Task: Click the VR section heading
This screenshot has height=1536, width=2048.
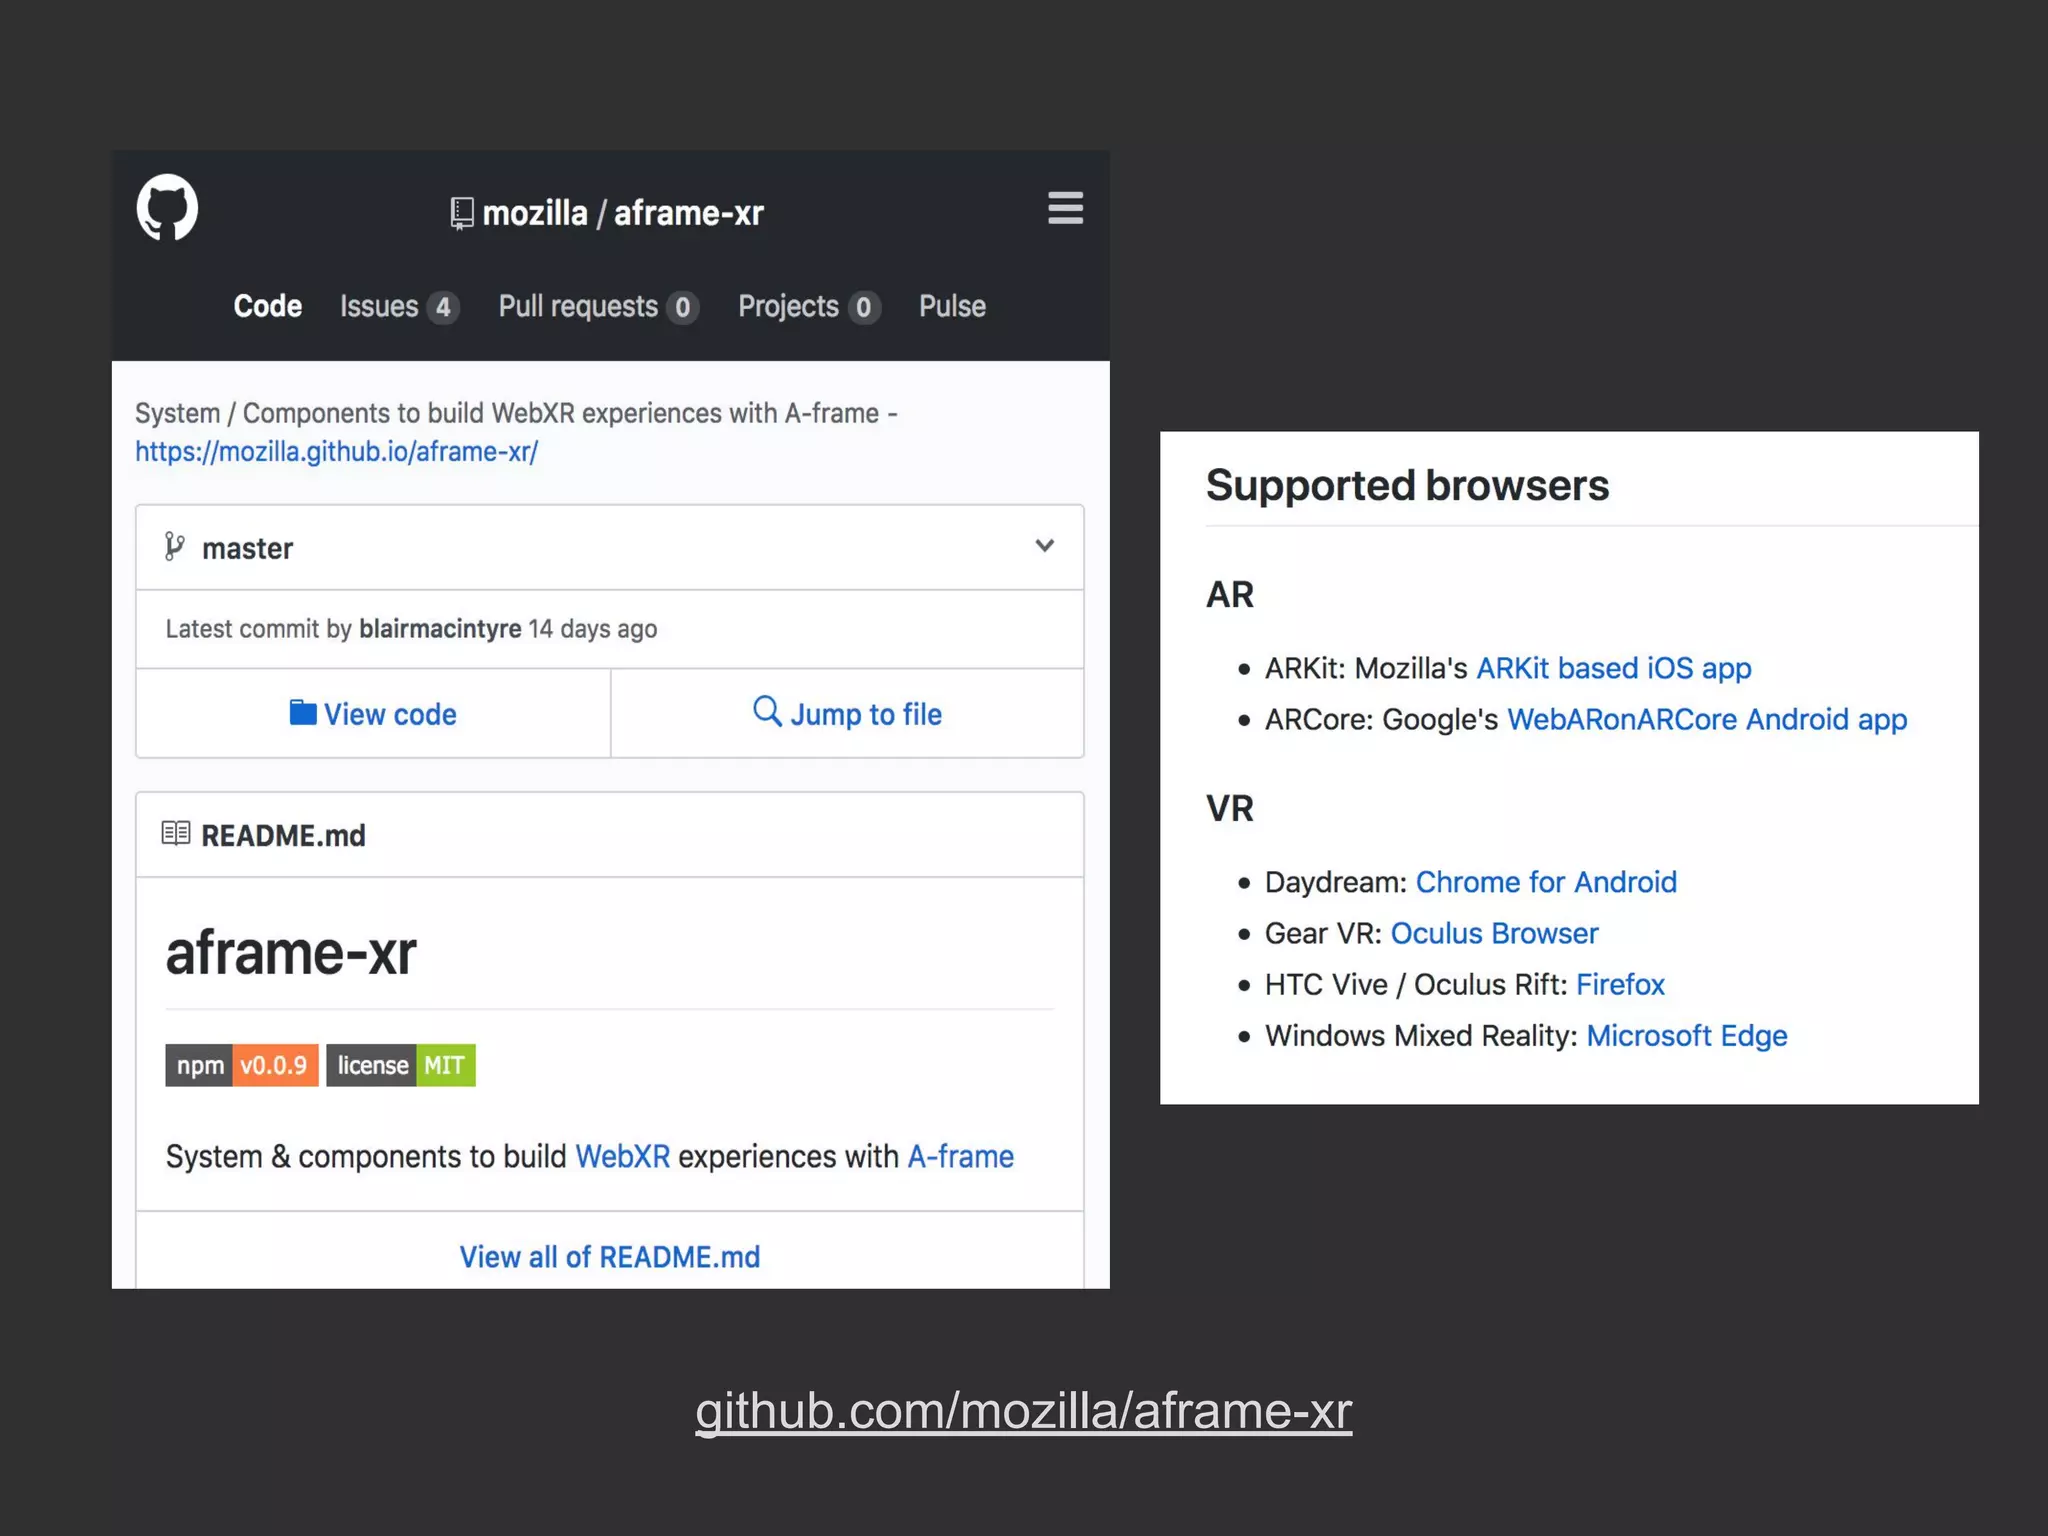Action: click(1229, 809)
